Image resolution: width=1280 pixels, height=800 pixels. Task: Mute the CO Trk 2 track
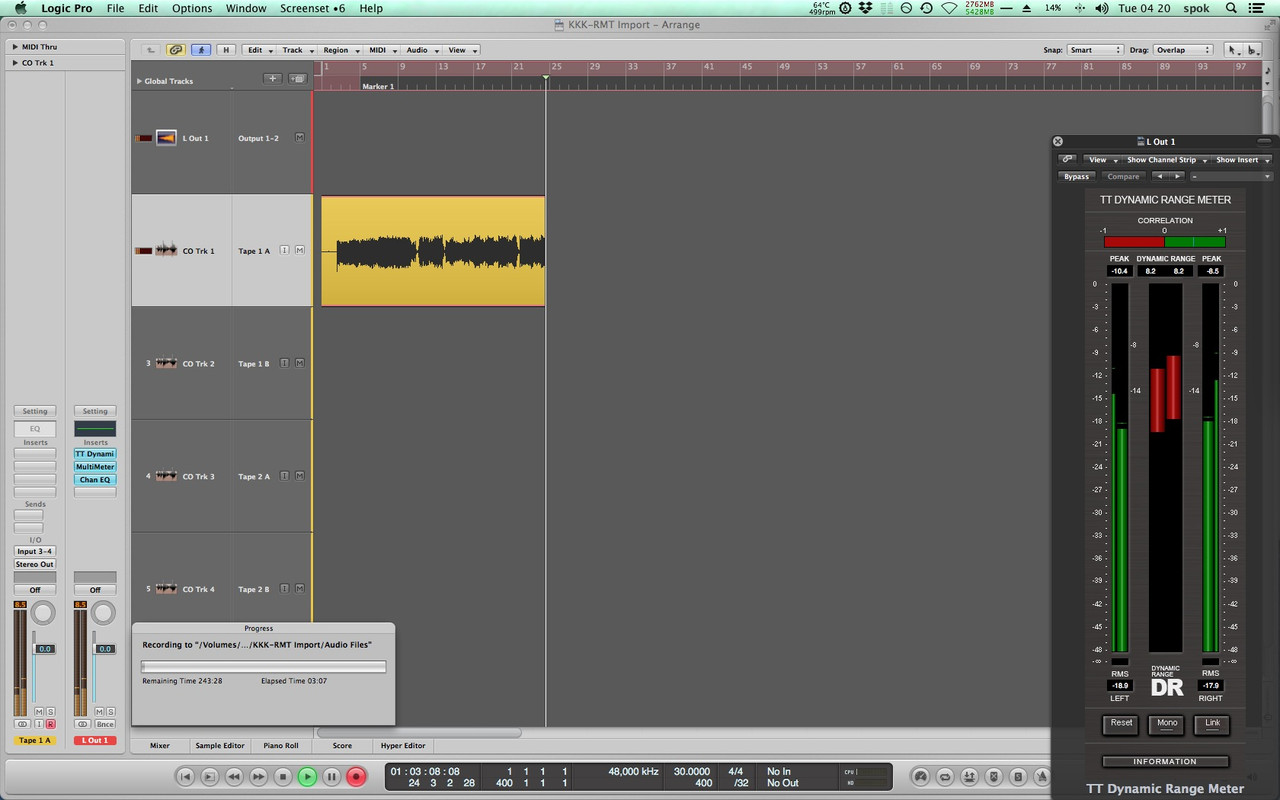click(x=299, y=363)
